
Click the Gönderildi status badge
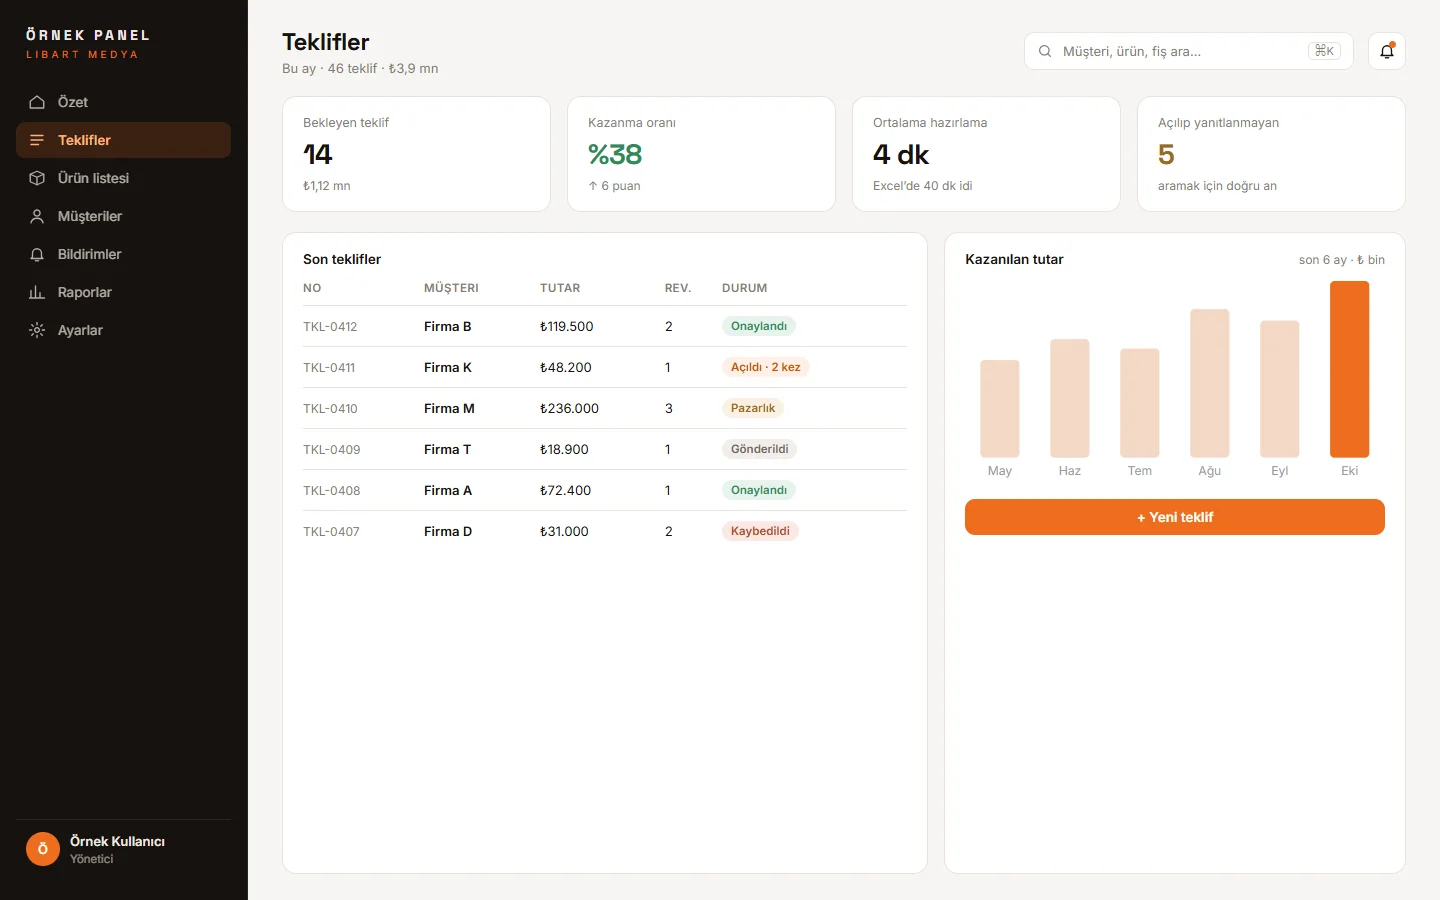[759, 449]
